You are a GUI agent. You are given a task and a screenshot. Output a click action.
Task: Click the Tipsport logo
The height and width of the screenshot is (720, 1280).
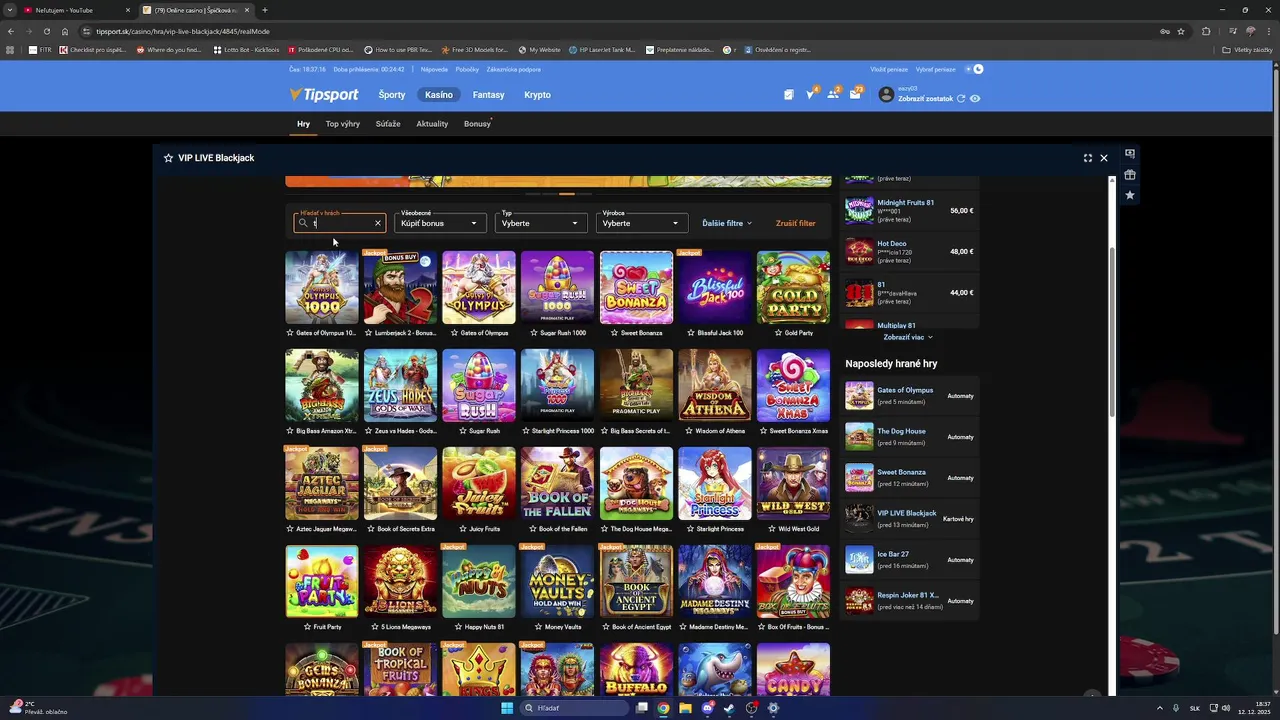[323, 95]
